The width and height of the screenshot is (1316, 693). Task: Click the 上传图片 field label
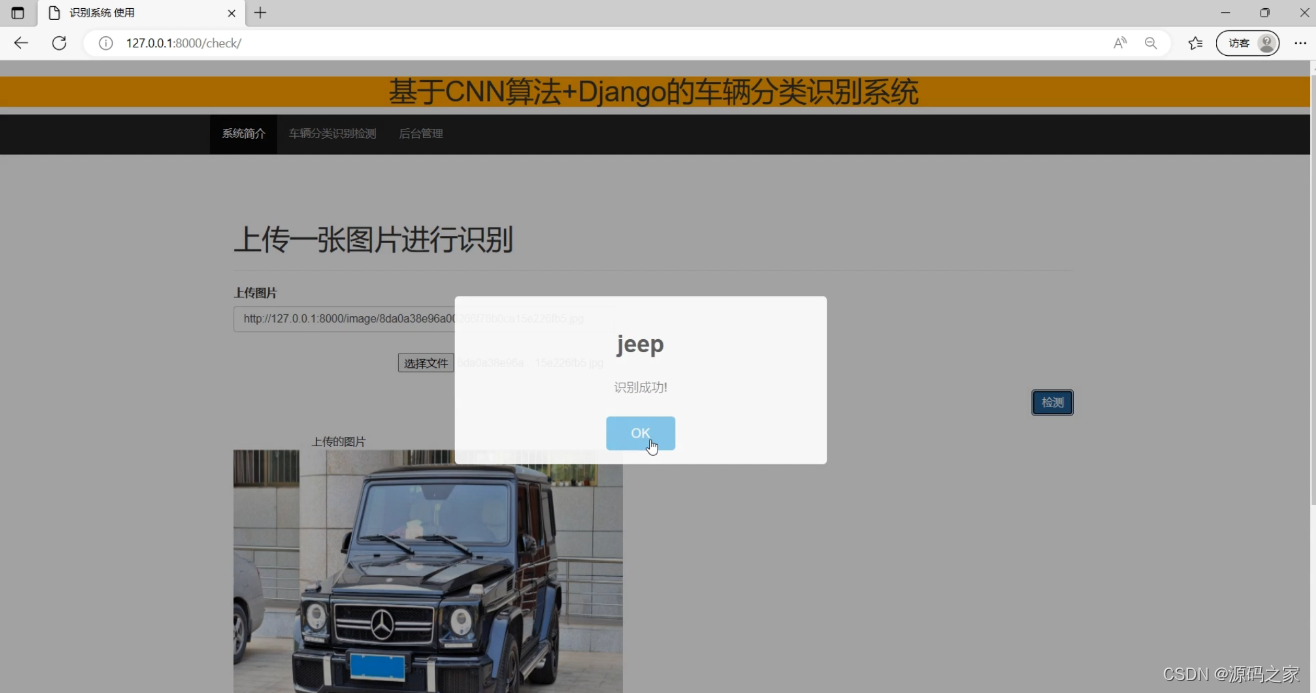(255, 293)
